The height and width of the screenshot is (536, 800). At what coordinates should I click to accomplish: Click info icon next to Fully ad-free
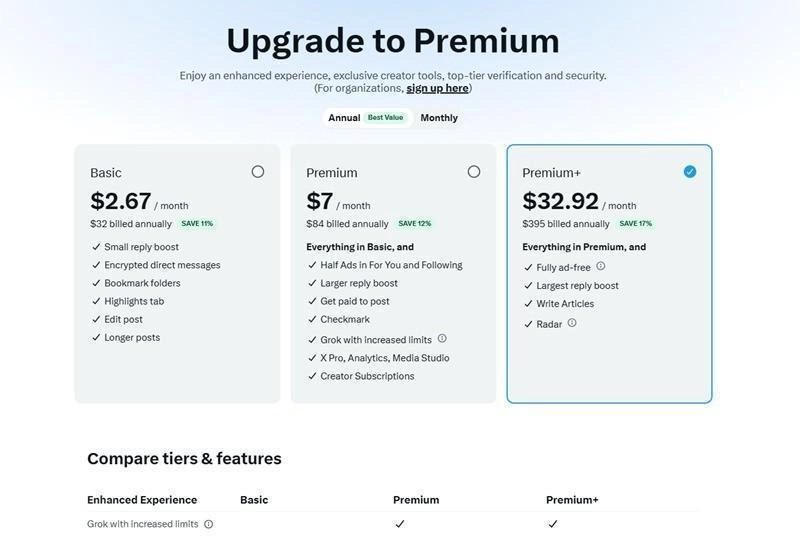(x=601, y=267)
